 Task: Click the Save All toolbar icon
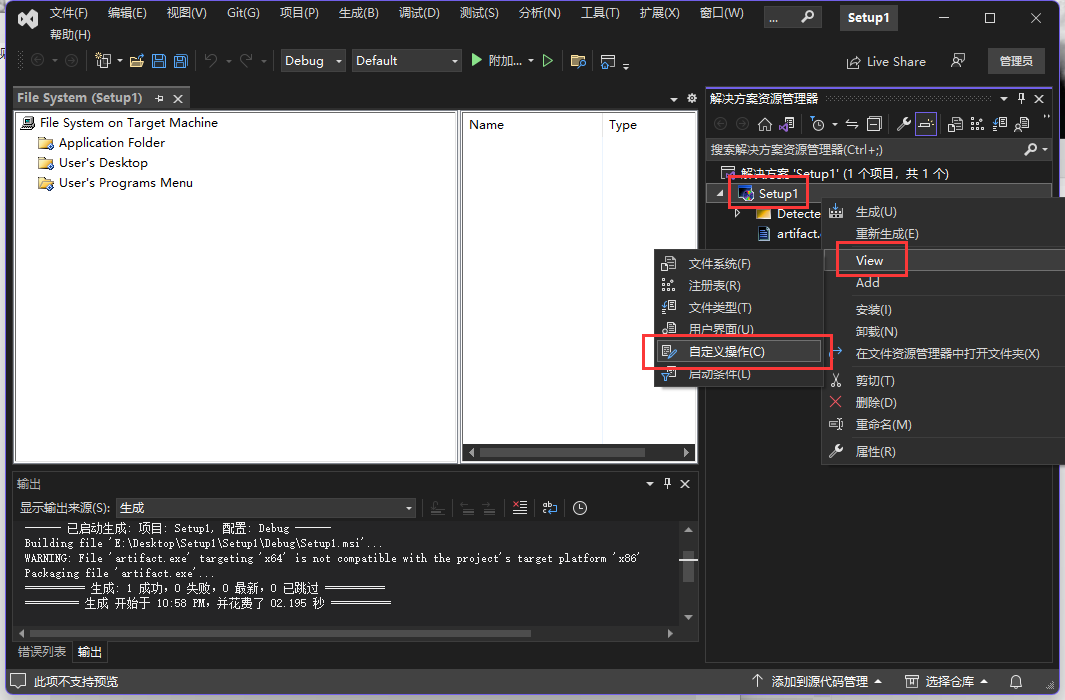click(x=180, y=61)
